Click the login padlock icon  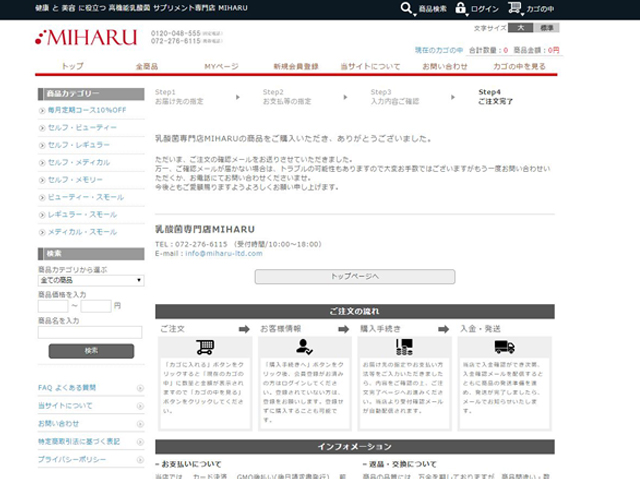(460, 8)
